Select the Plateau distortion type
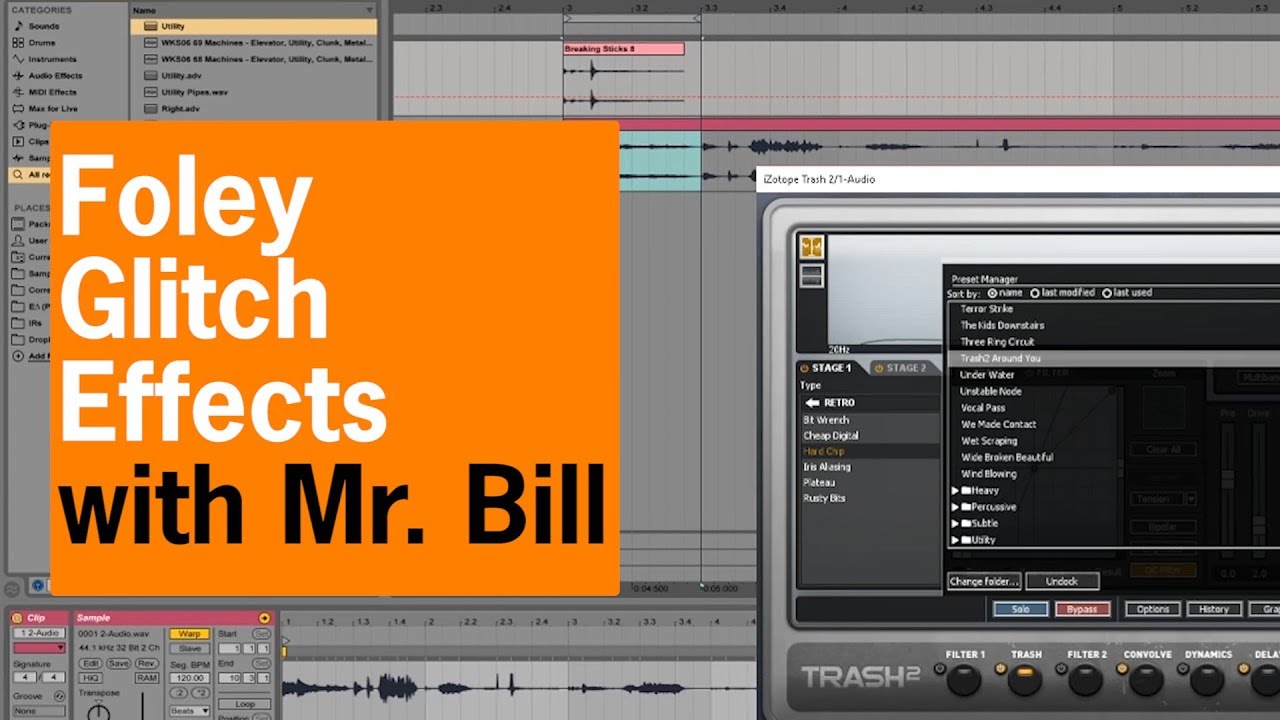Screen dimensions: 1280x720 point(819,483)
